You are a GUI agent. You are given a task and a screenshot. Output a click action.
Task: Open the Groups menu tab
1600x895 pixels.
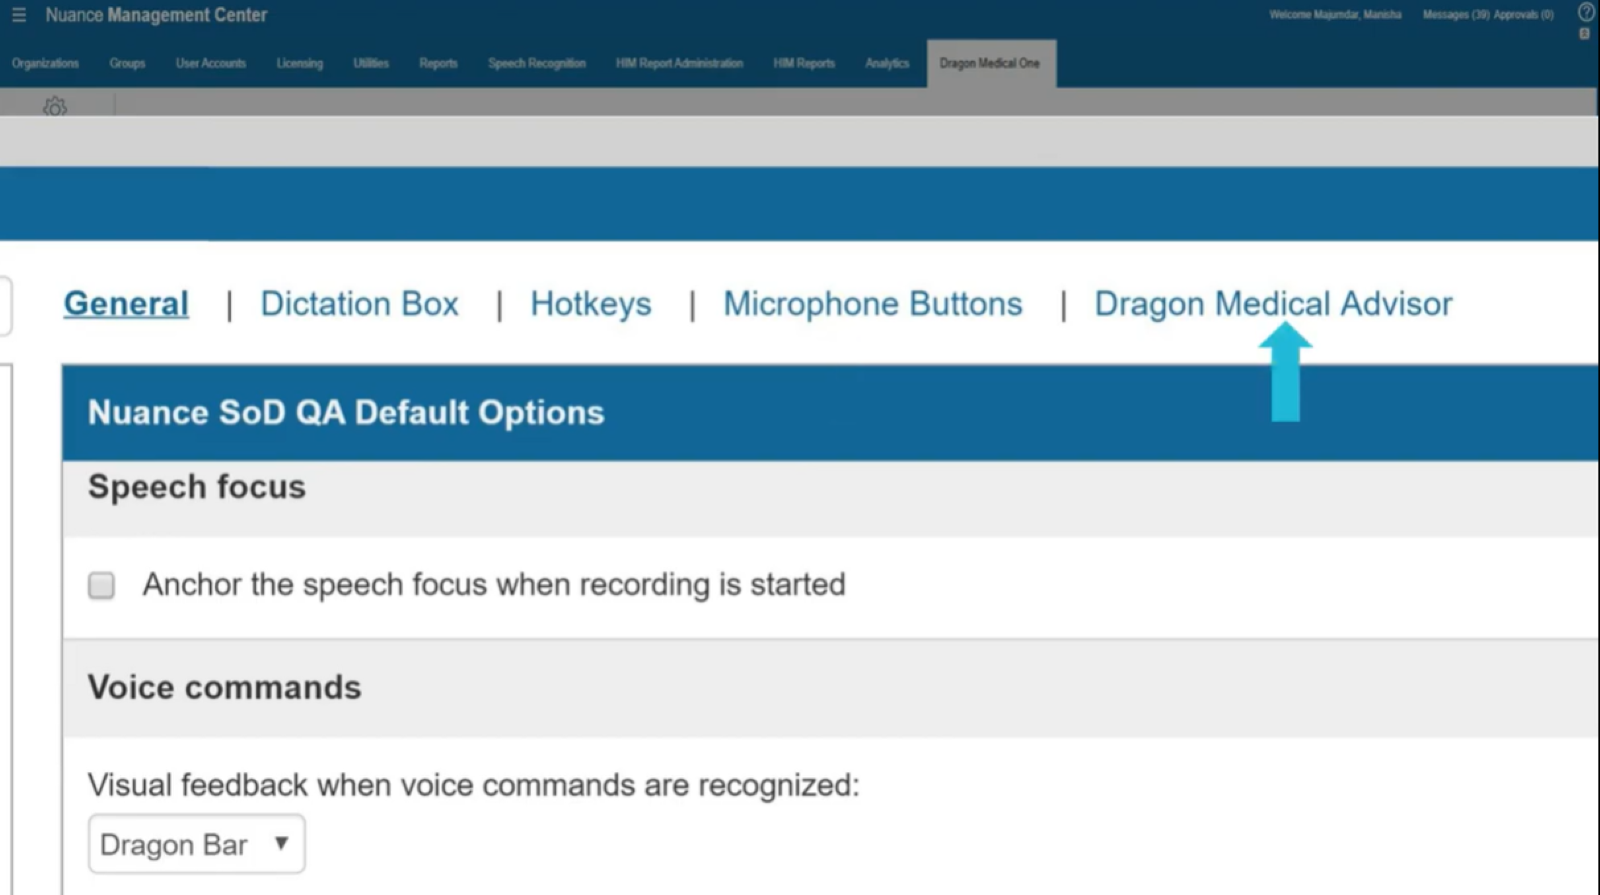click(x=127, y=63)
